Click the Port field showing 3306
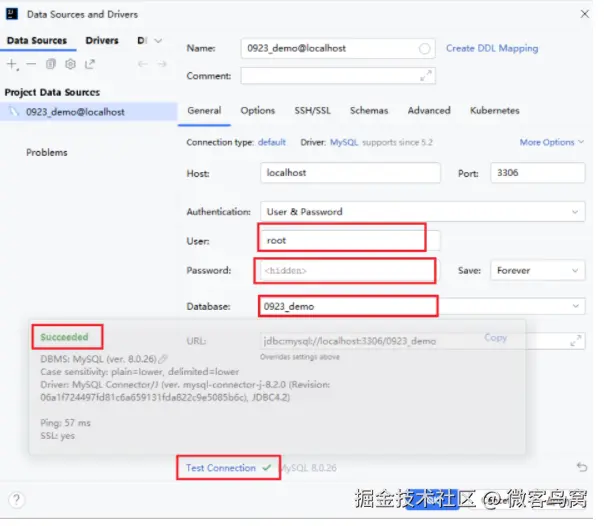The image size is (604, 526). [x=538, y=173]
